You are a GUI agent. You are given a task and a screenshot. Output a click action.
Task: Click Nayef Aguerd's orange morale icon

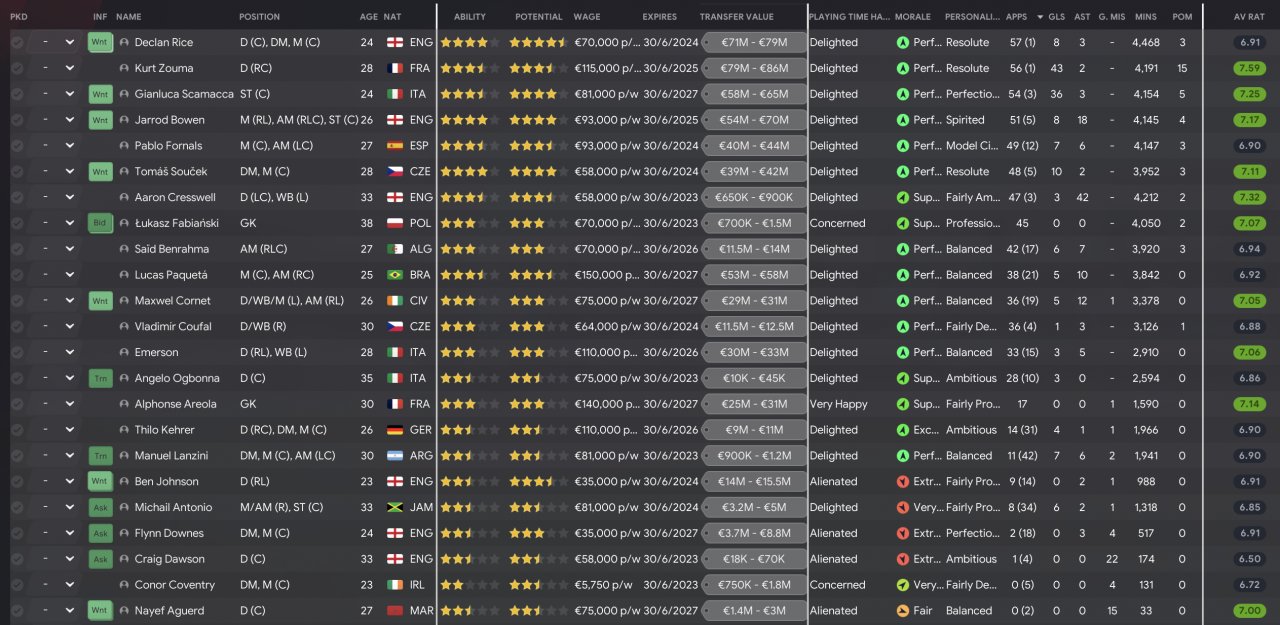click(x=903, y=611)
